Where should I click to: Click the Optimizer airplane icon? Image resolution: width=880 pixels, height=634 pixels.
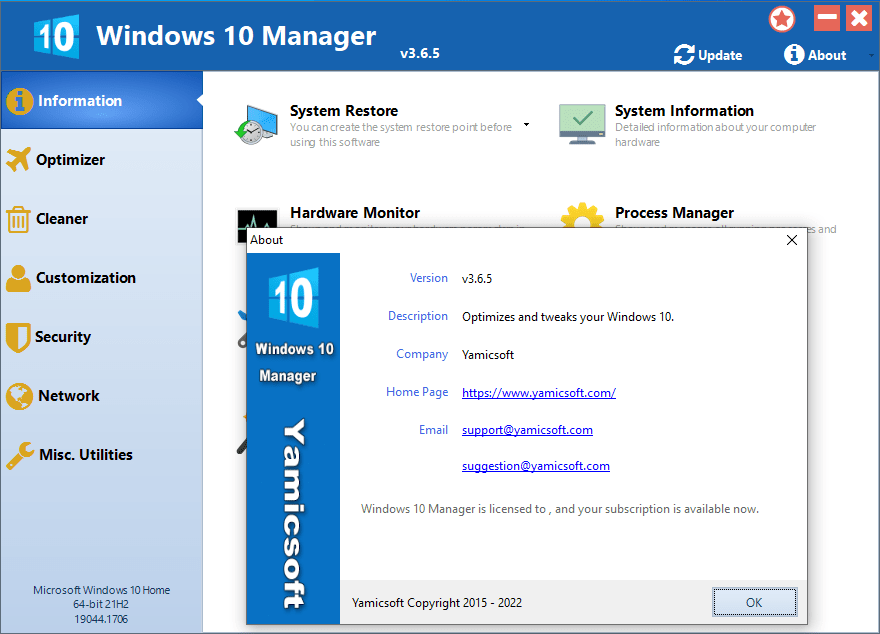19,159
